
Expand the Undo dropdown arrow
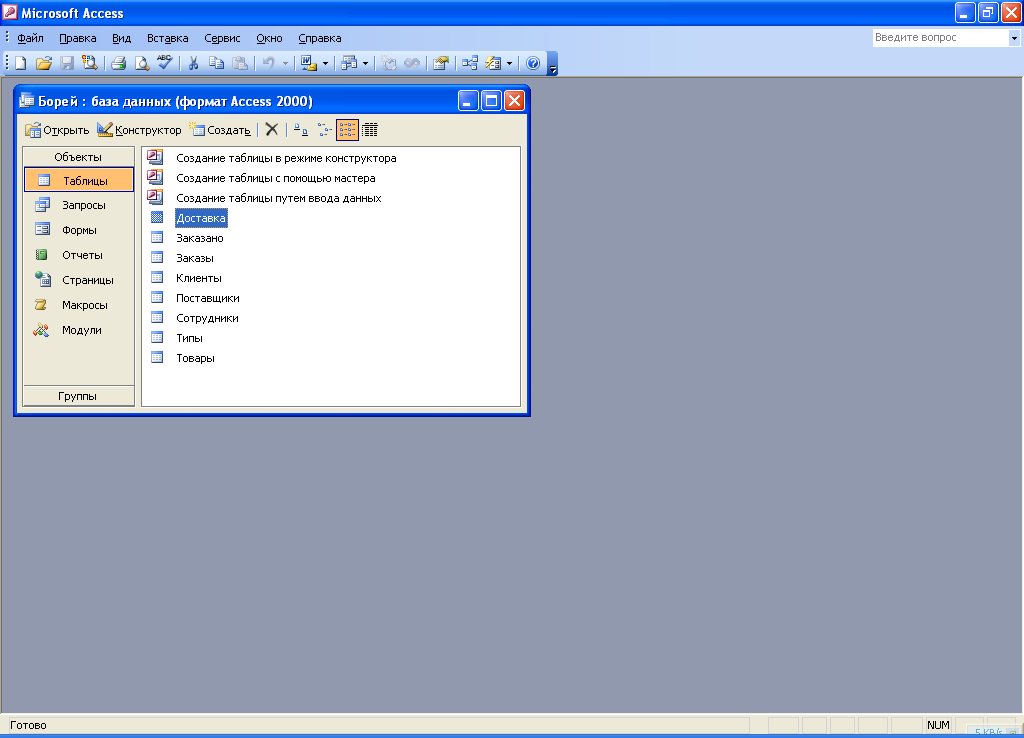(x=285, y=63)
